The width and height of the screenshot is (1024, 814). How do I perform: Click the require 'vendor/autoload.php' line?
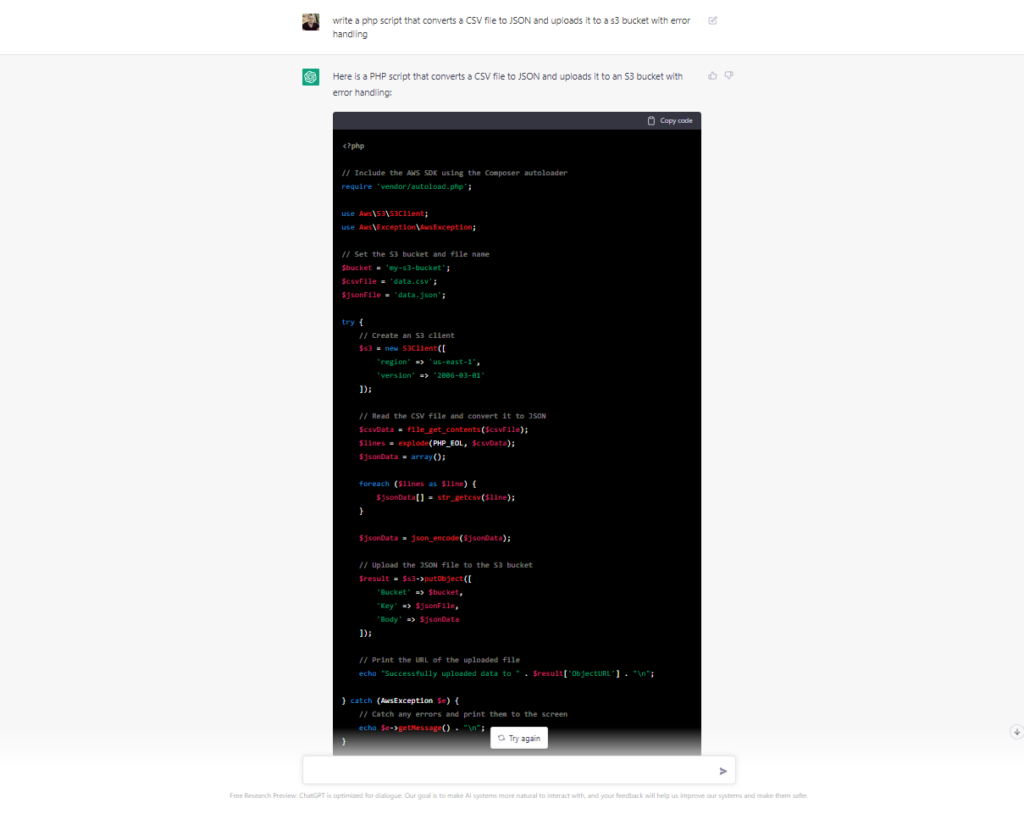pos(406,186)
